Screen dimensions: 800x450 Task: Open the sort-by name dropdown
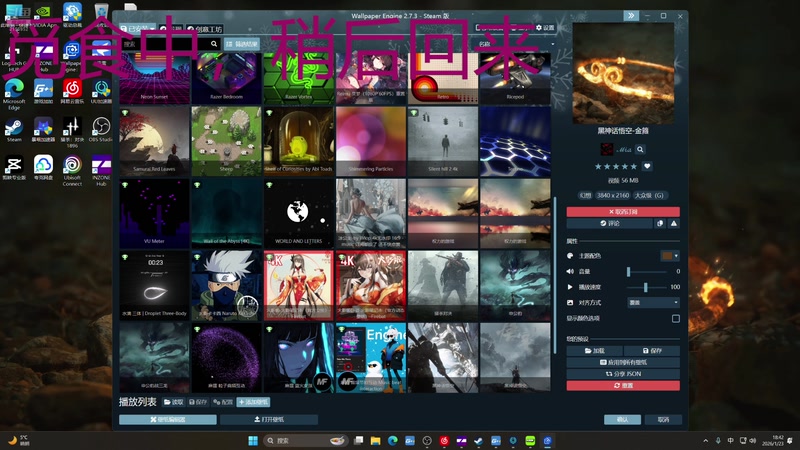tap(514, 44)
